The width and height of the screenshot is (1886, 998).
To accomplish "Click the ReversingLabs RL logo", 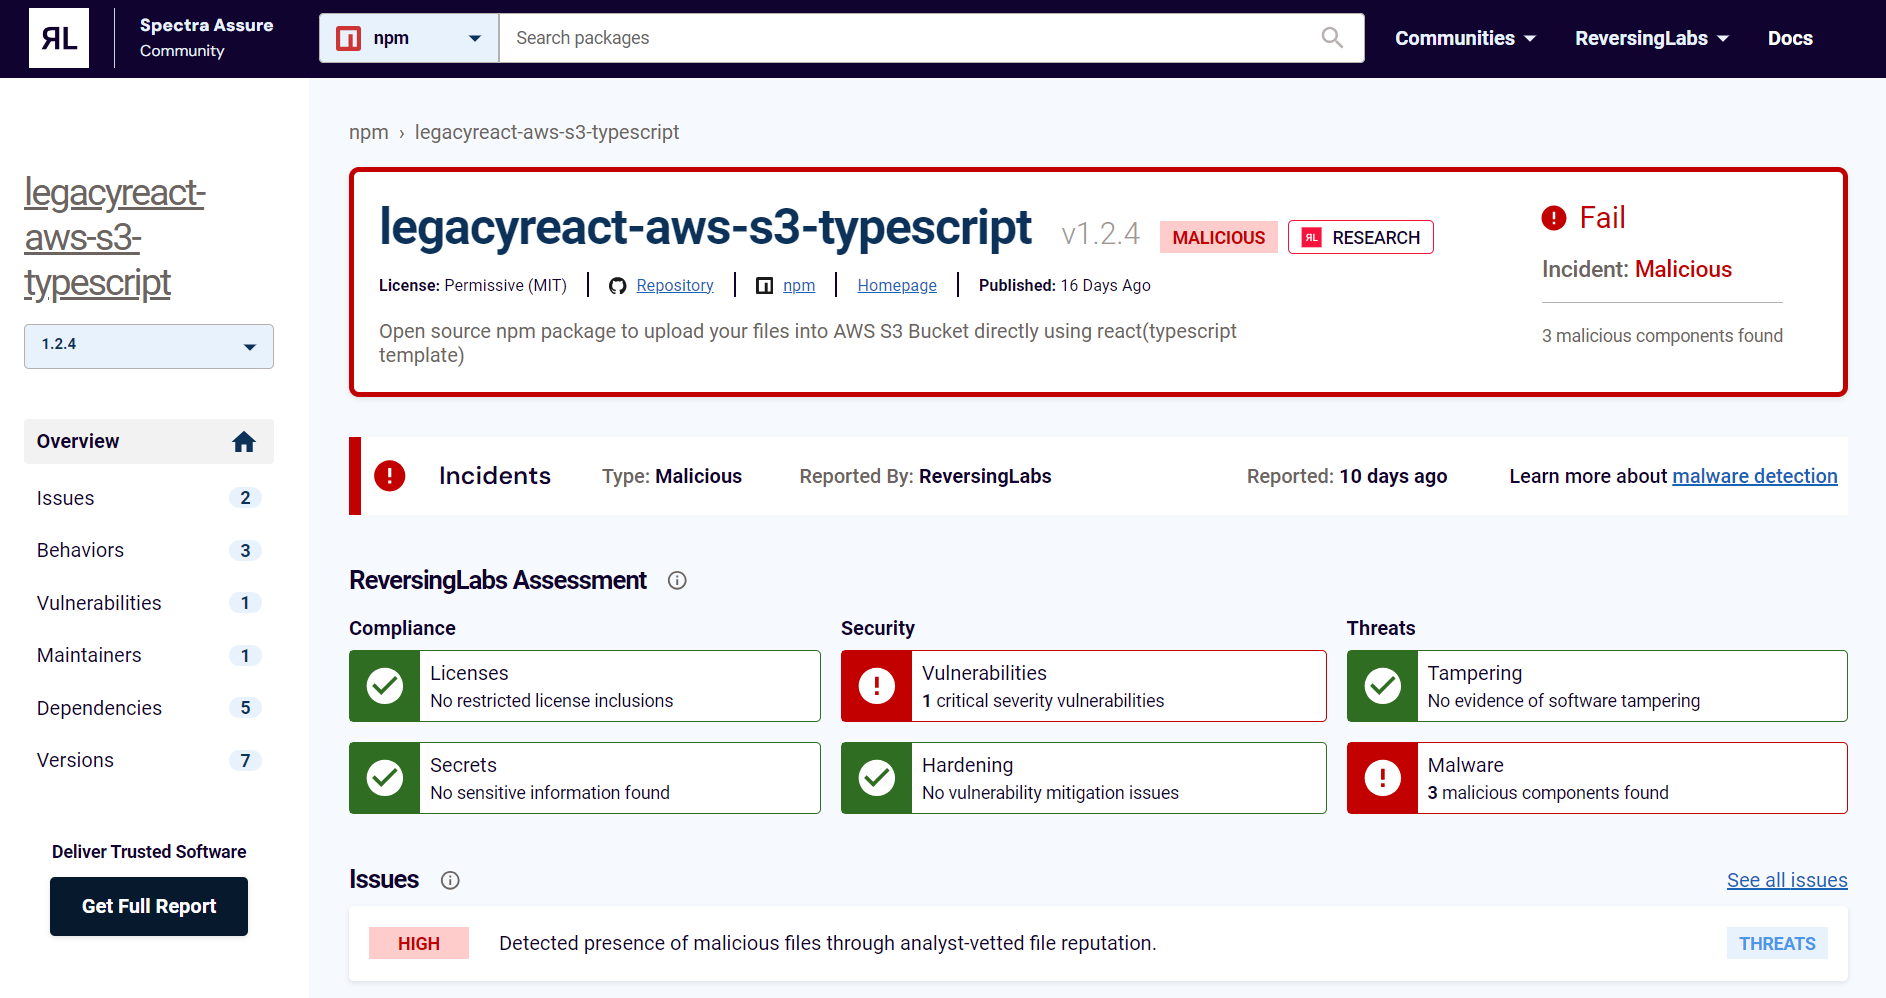I will pyautogui.click(x=59, y=38).
